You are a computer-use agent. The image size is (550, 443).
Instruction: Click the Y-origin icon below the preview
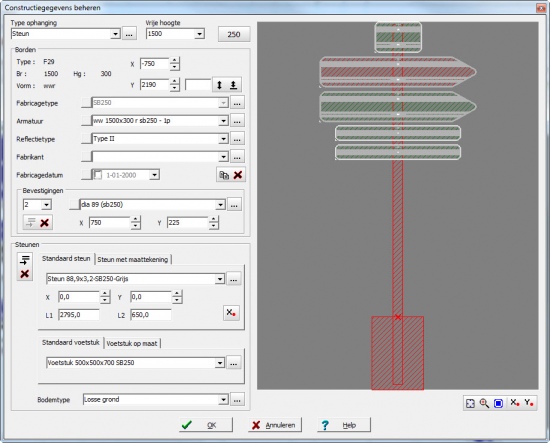pos(529,403)
